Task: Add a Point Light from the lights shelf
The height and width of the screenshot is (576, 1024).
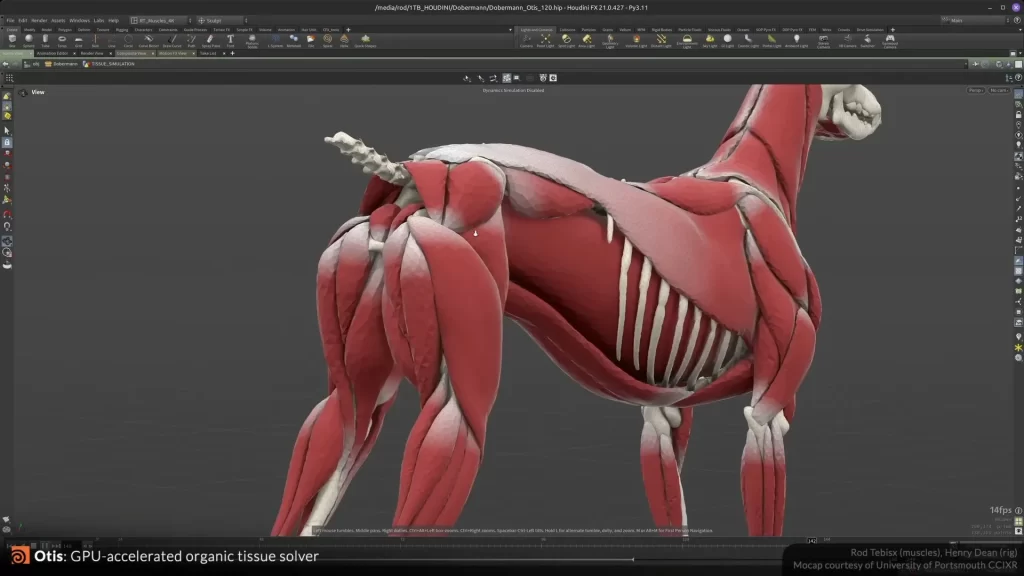Action: click(x=545, y=40)
